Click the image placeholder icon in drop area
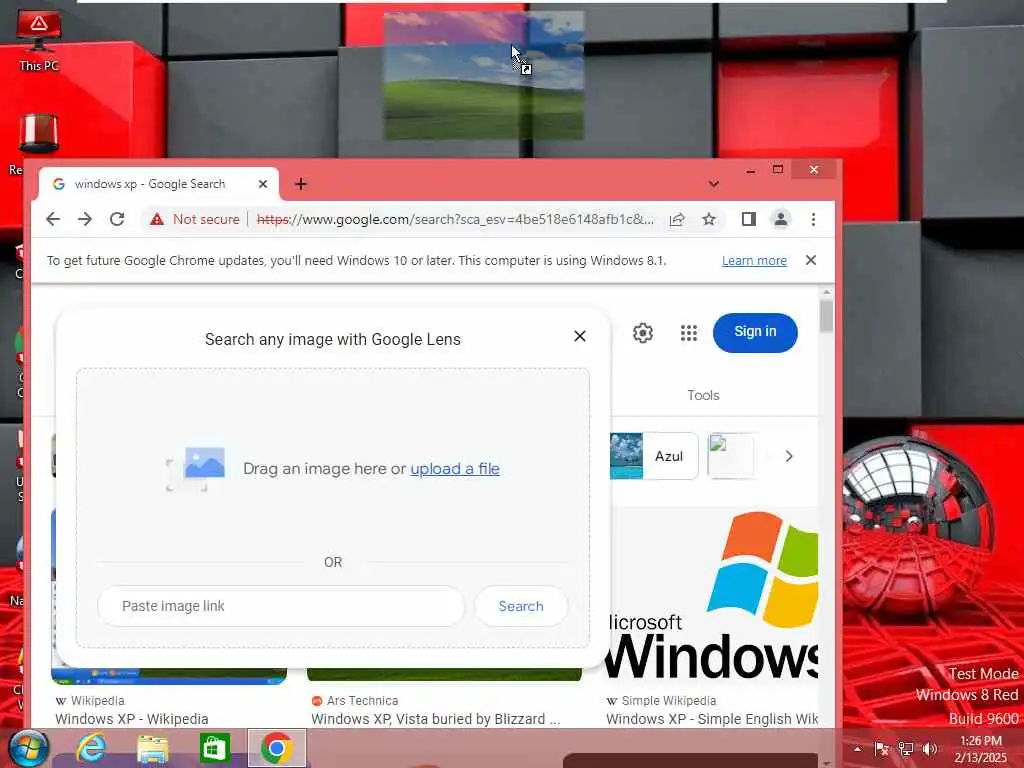This screenshot has width=1024, height=768. [196, 468]
